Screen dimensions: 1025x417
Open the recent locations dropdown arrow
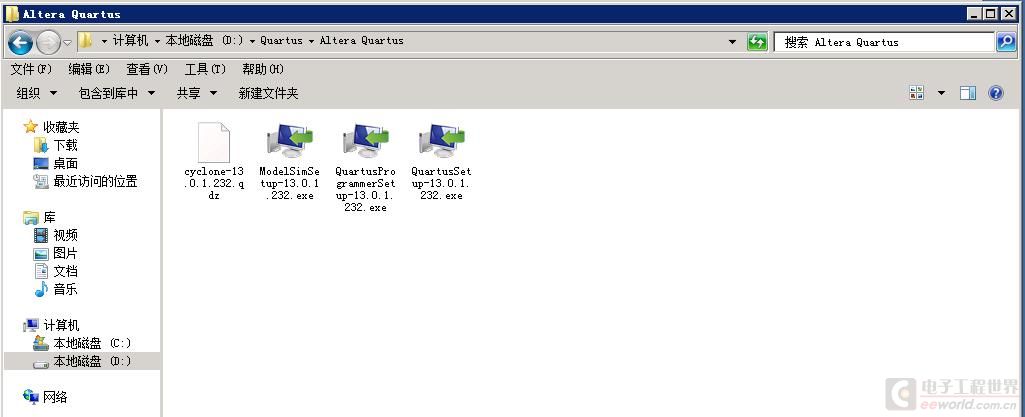(67, 43)
